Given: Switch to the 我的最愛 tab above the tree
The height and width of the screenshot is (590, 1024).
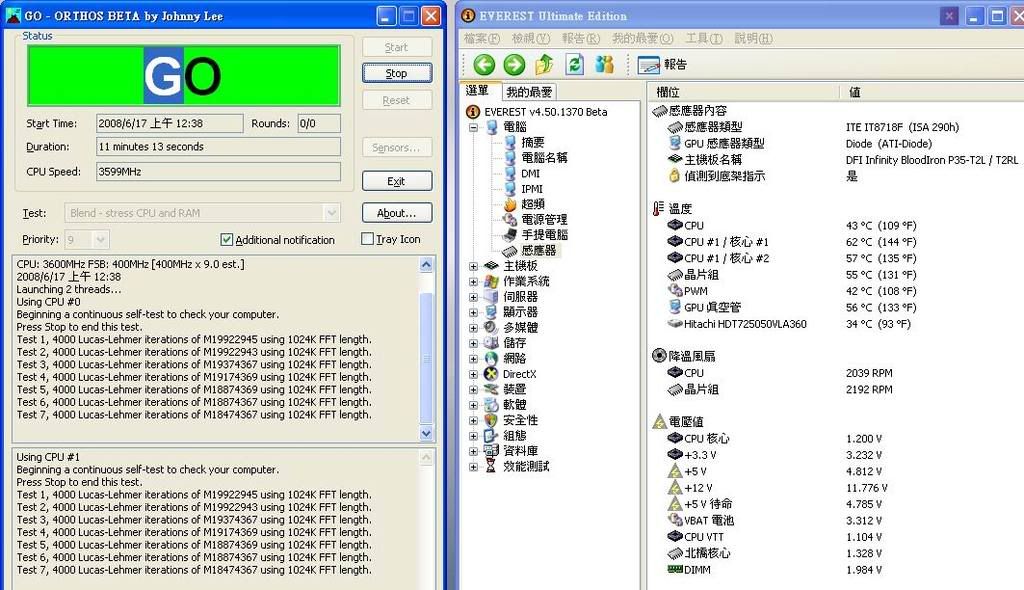Looking at the screenshot, I should point(530,92).
